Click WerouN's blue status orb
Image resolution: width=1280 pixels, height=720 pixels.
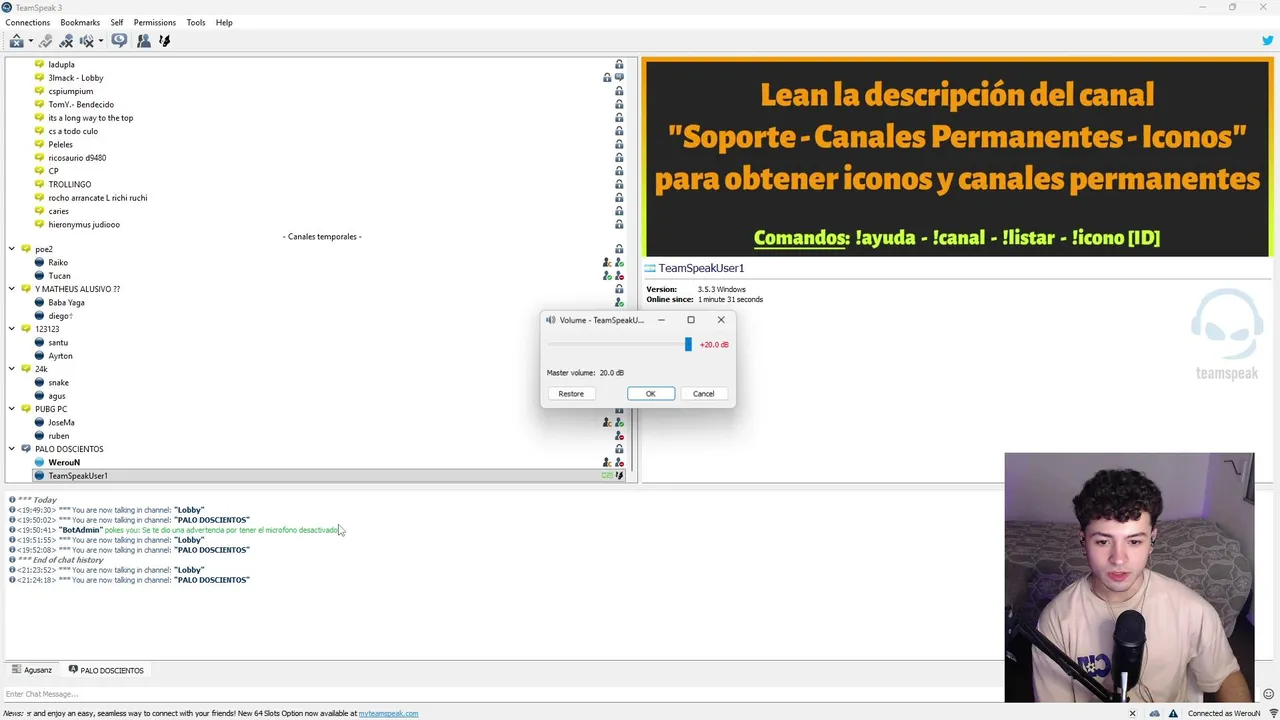pyautogui.click(x=39, y=462)
